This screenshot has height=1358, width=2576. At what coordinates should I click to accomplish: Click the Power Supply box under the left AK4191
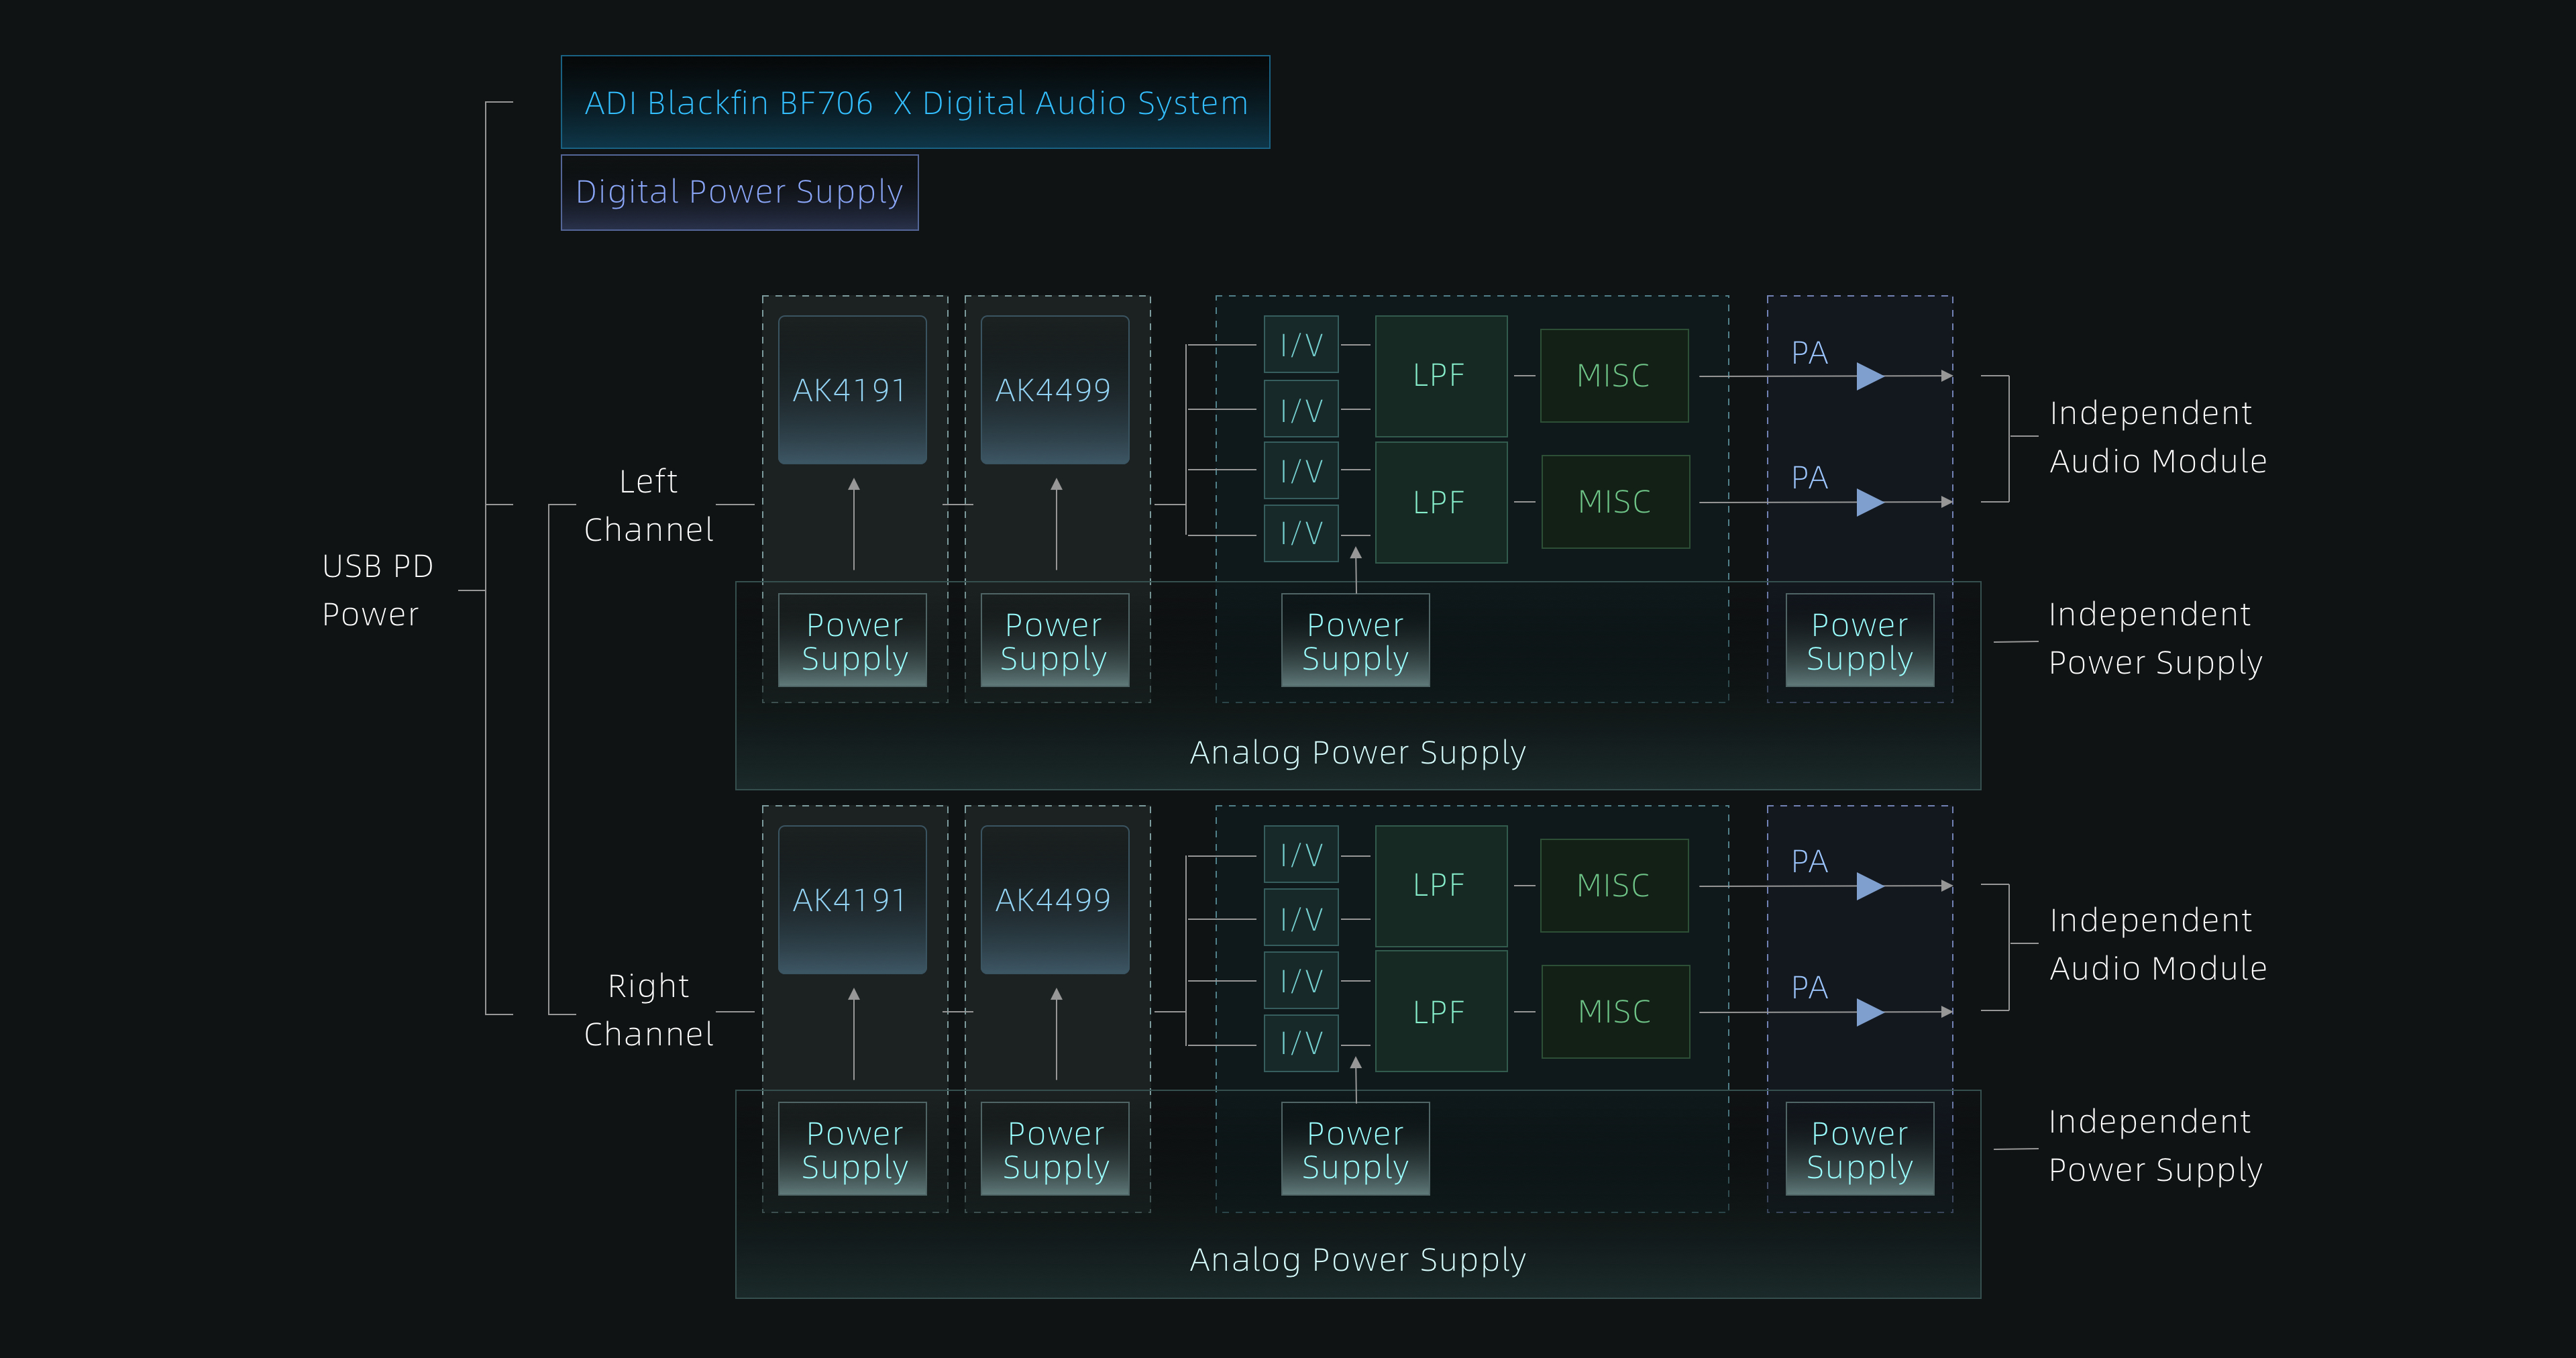853,641
